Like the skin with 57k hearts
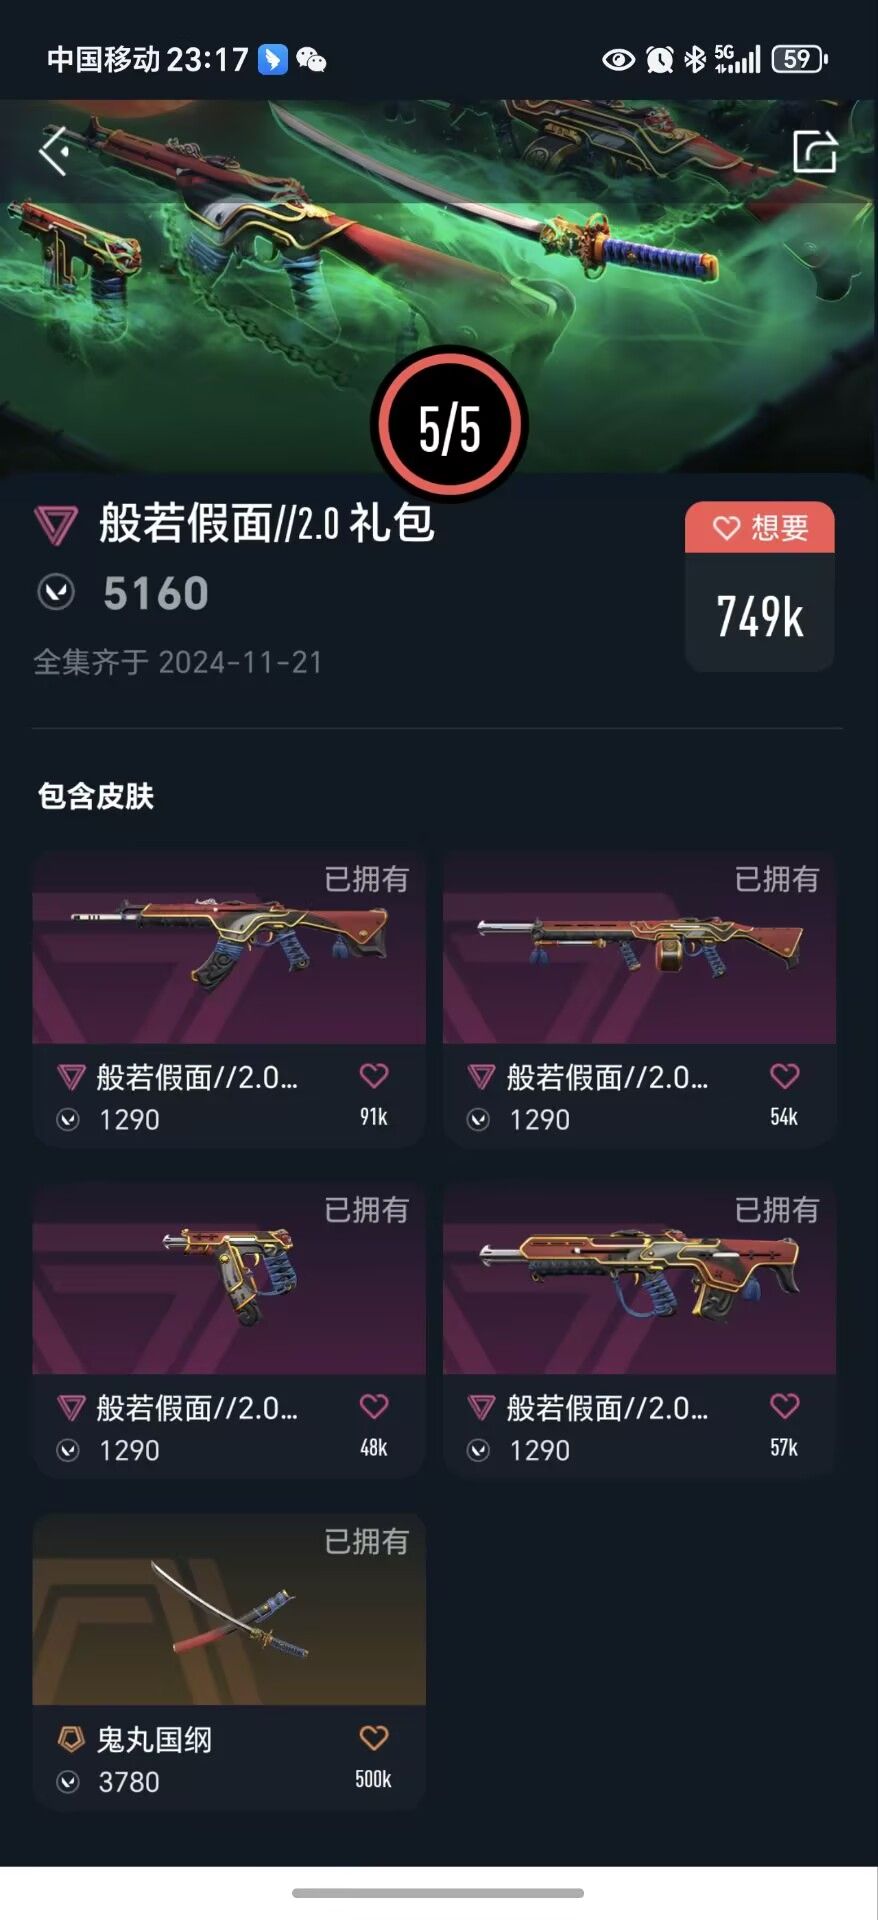 [785, 1406]
